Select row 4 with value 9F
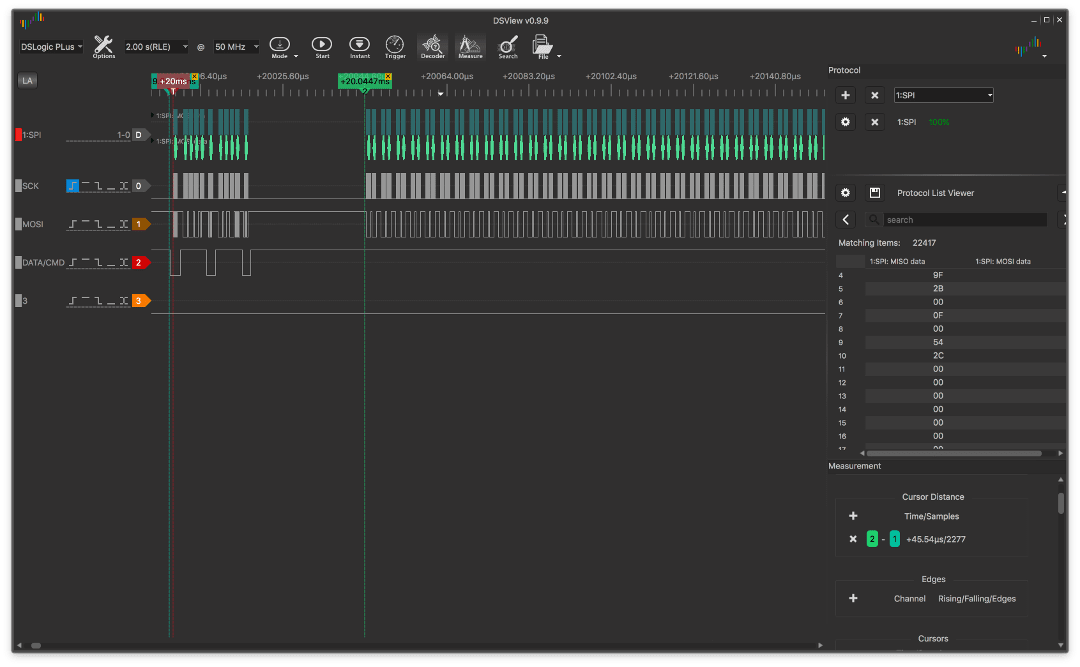Viewport: 1080px width, 667px height. click(951, 275)
